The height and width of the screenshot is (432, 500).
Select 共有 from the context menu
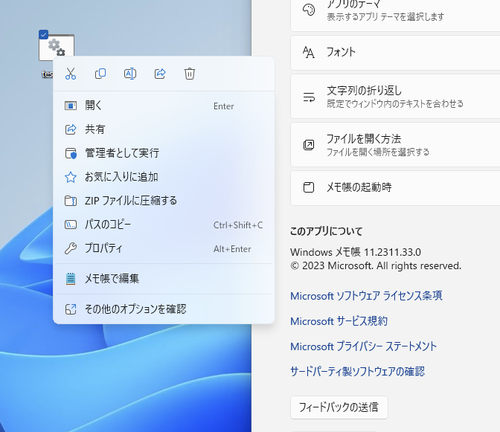tap(163, 129)
